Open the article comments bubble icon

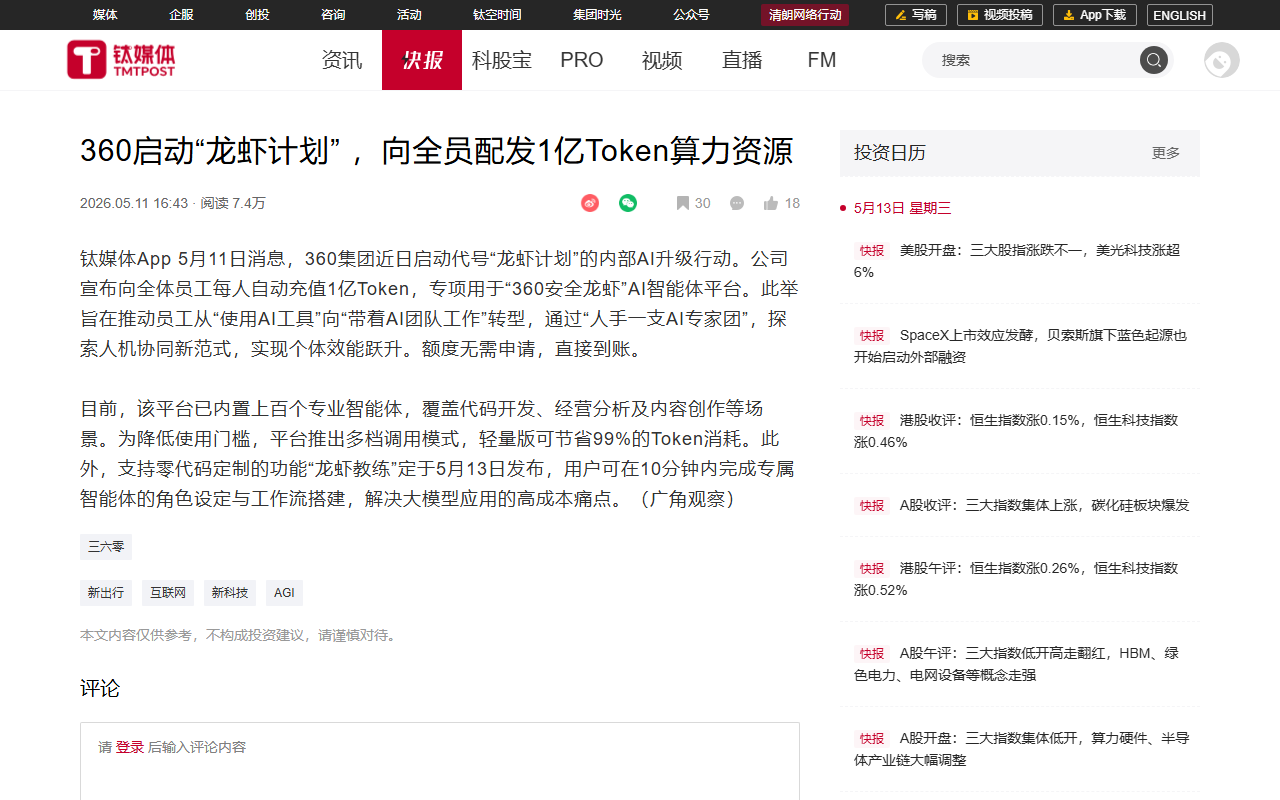point(737,203)
